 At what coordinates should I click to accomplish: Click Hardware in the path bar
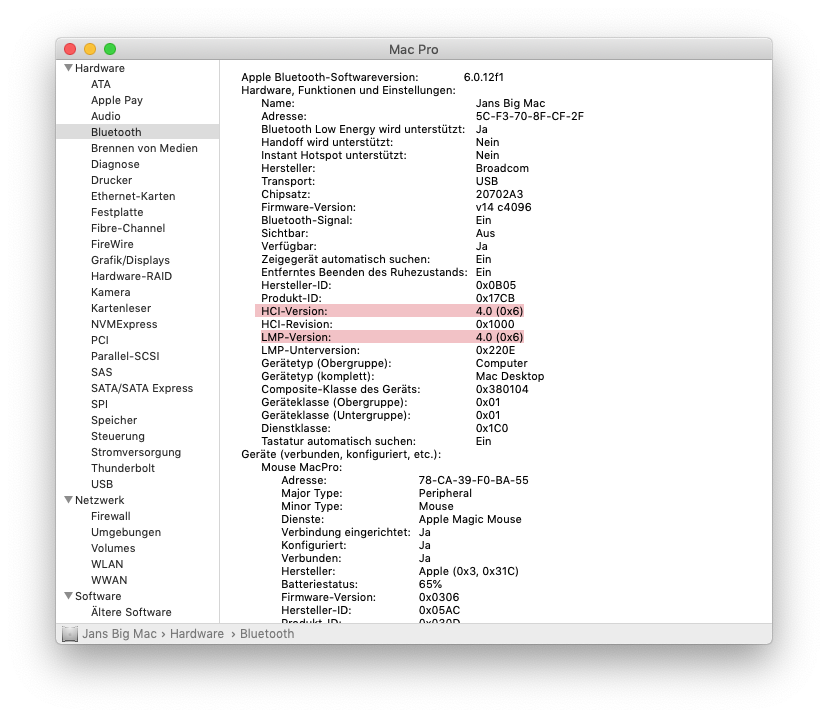coord(198,633)
